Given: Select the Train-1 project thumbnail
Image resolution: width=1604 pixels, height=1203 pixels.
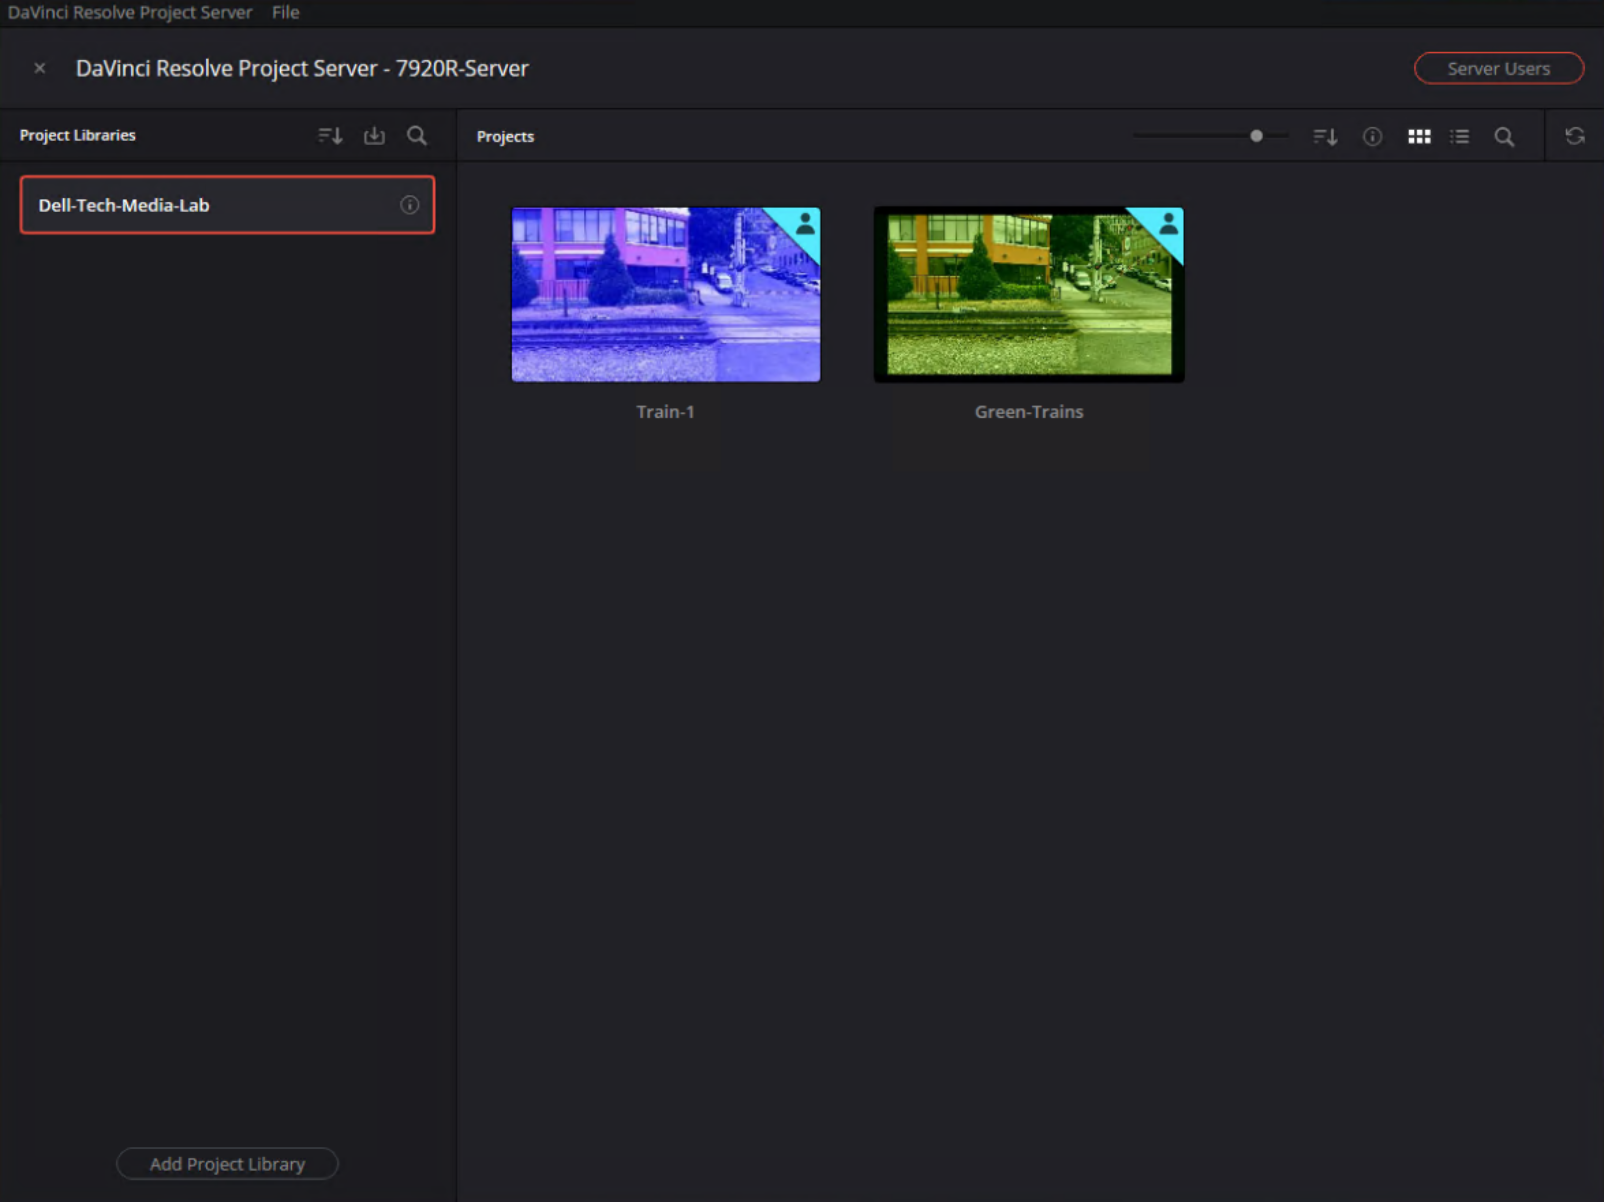Looking at the screenshot, I should pos(666,295).
